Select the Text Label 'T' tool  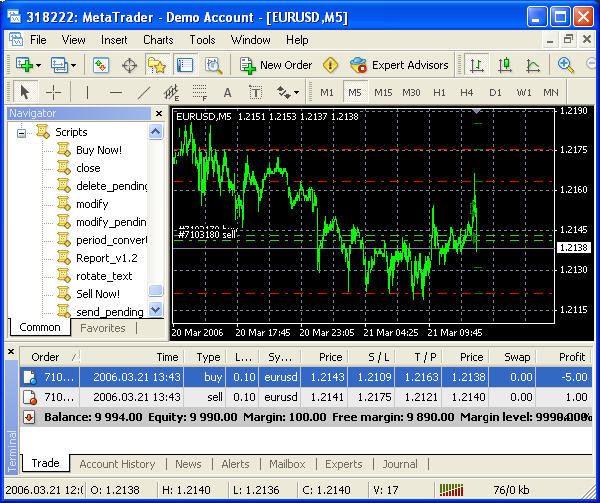(255, 92)
